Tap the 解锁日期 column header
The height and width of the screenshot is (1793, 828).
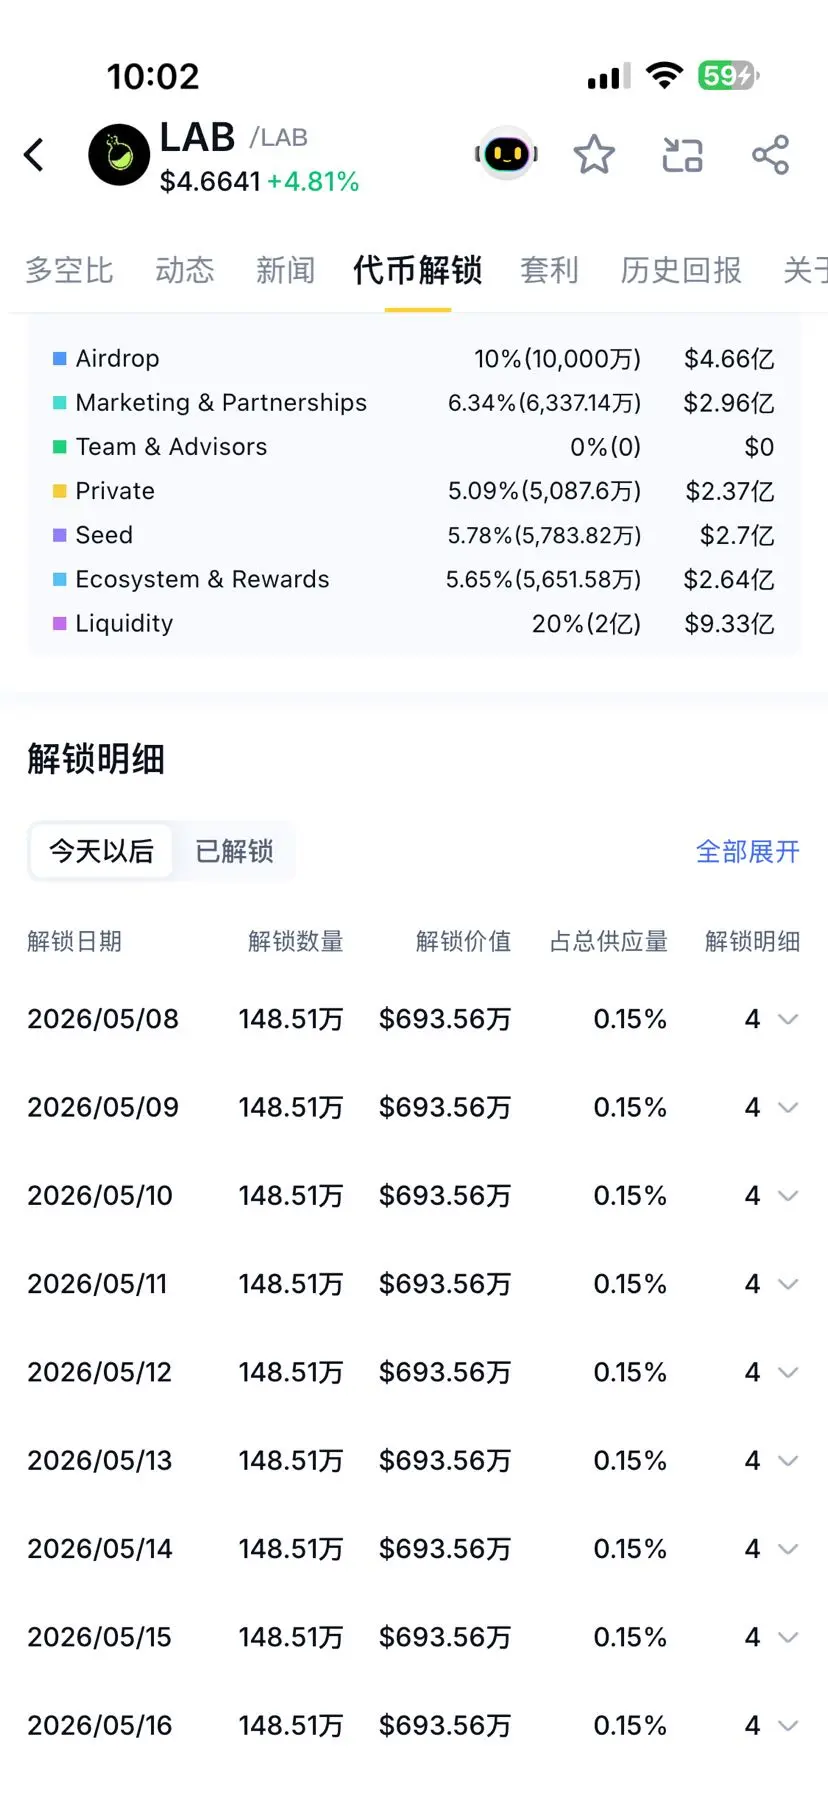75,941
